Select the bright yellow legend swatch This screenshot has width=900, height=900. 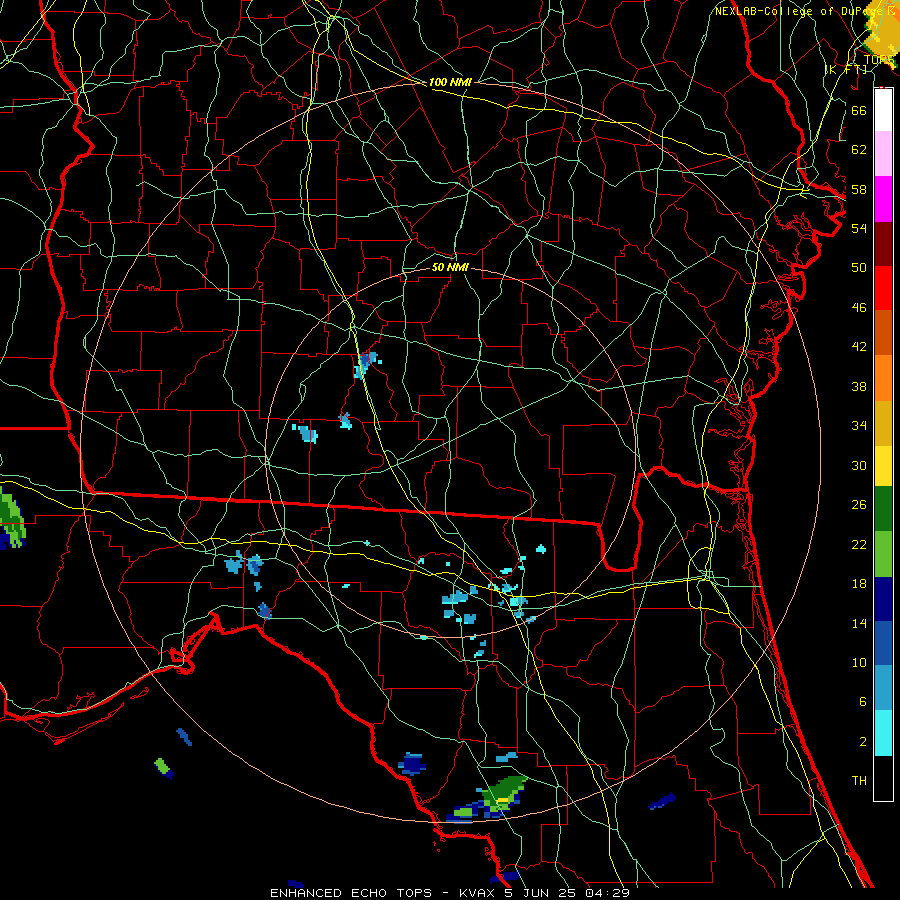(x=883, y=466)
